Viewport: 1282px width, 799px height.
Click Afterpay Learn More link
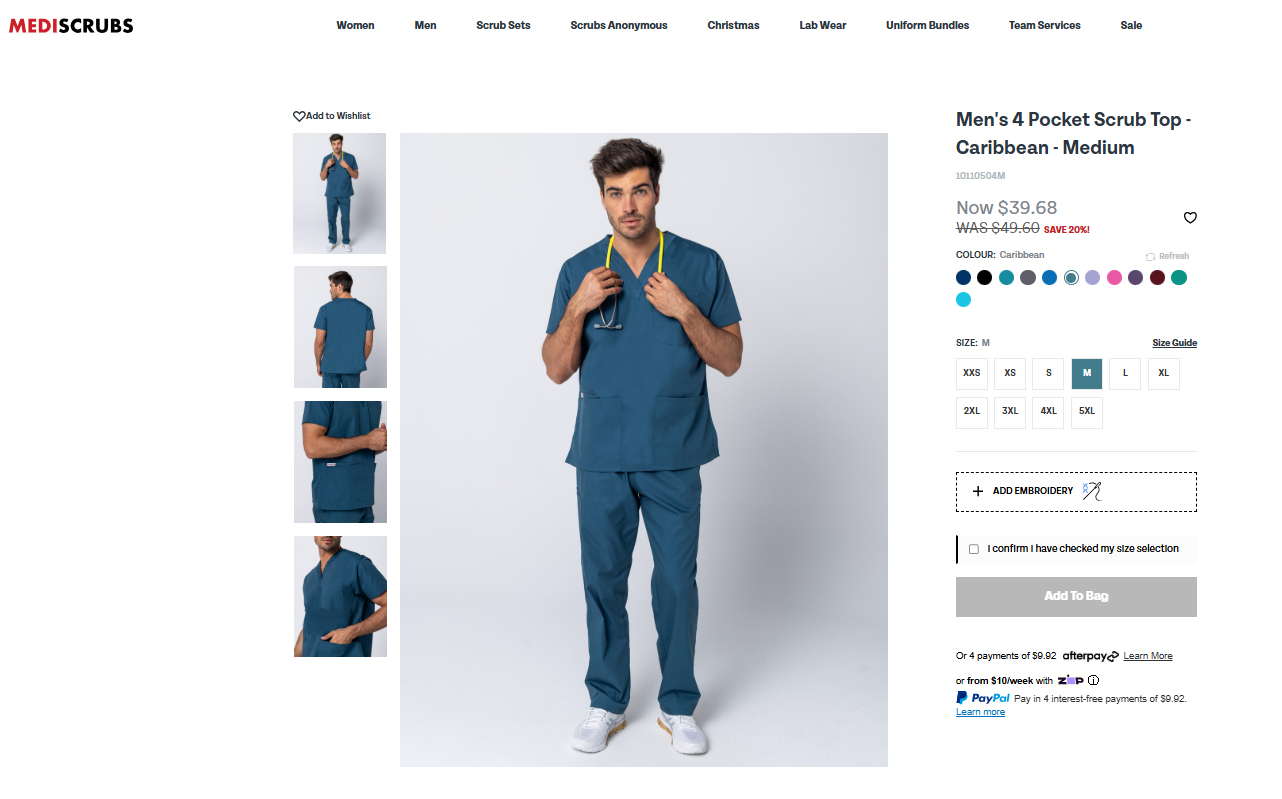click(1147, 656)
